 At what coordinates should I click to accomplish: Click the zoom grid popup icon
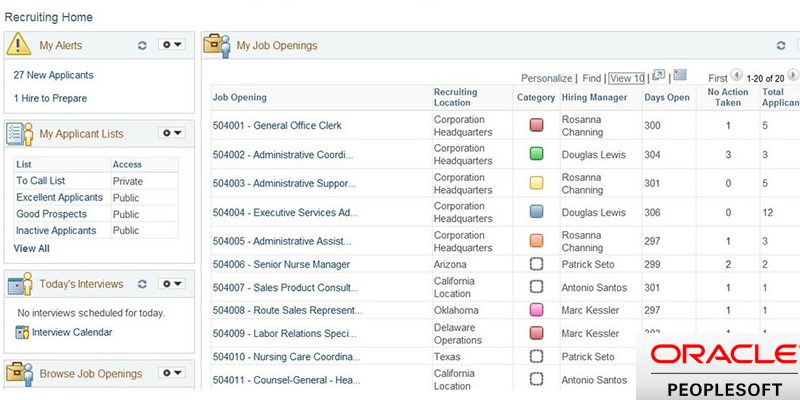[x=659, y=76]
